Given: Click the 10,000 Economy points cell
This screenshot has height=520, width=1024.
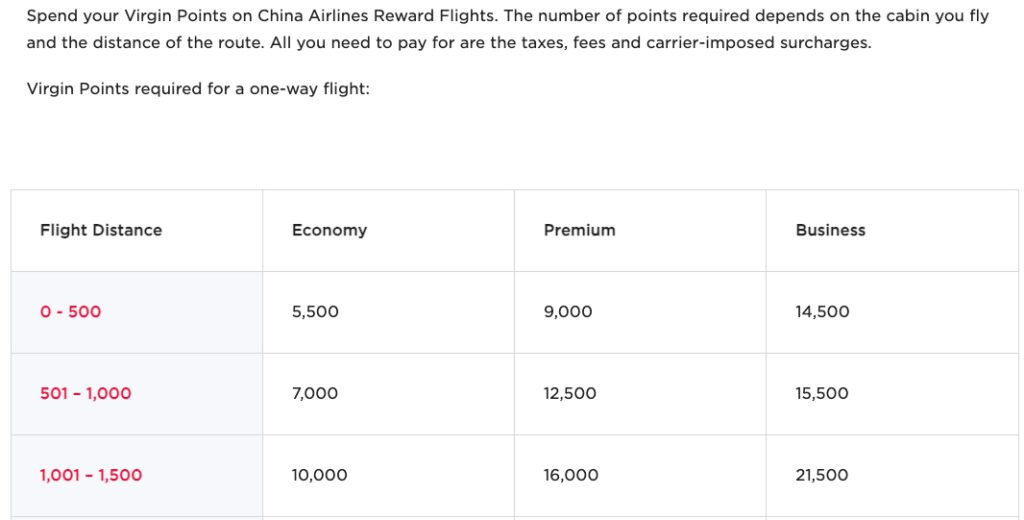Looking at the screenshot, I should [320, 476].
